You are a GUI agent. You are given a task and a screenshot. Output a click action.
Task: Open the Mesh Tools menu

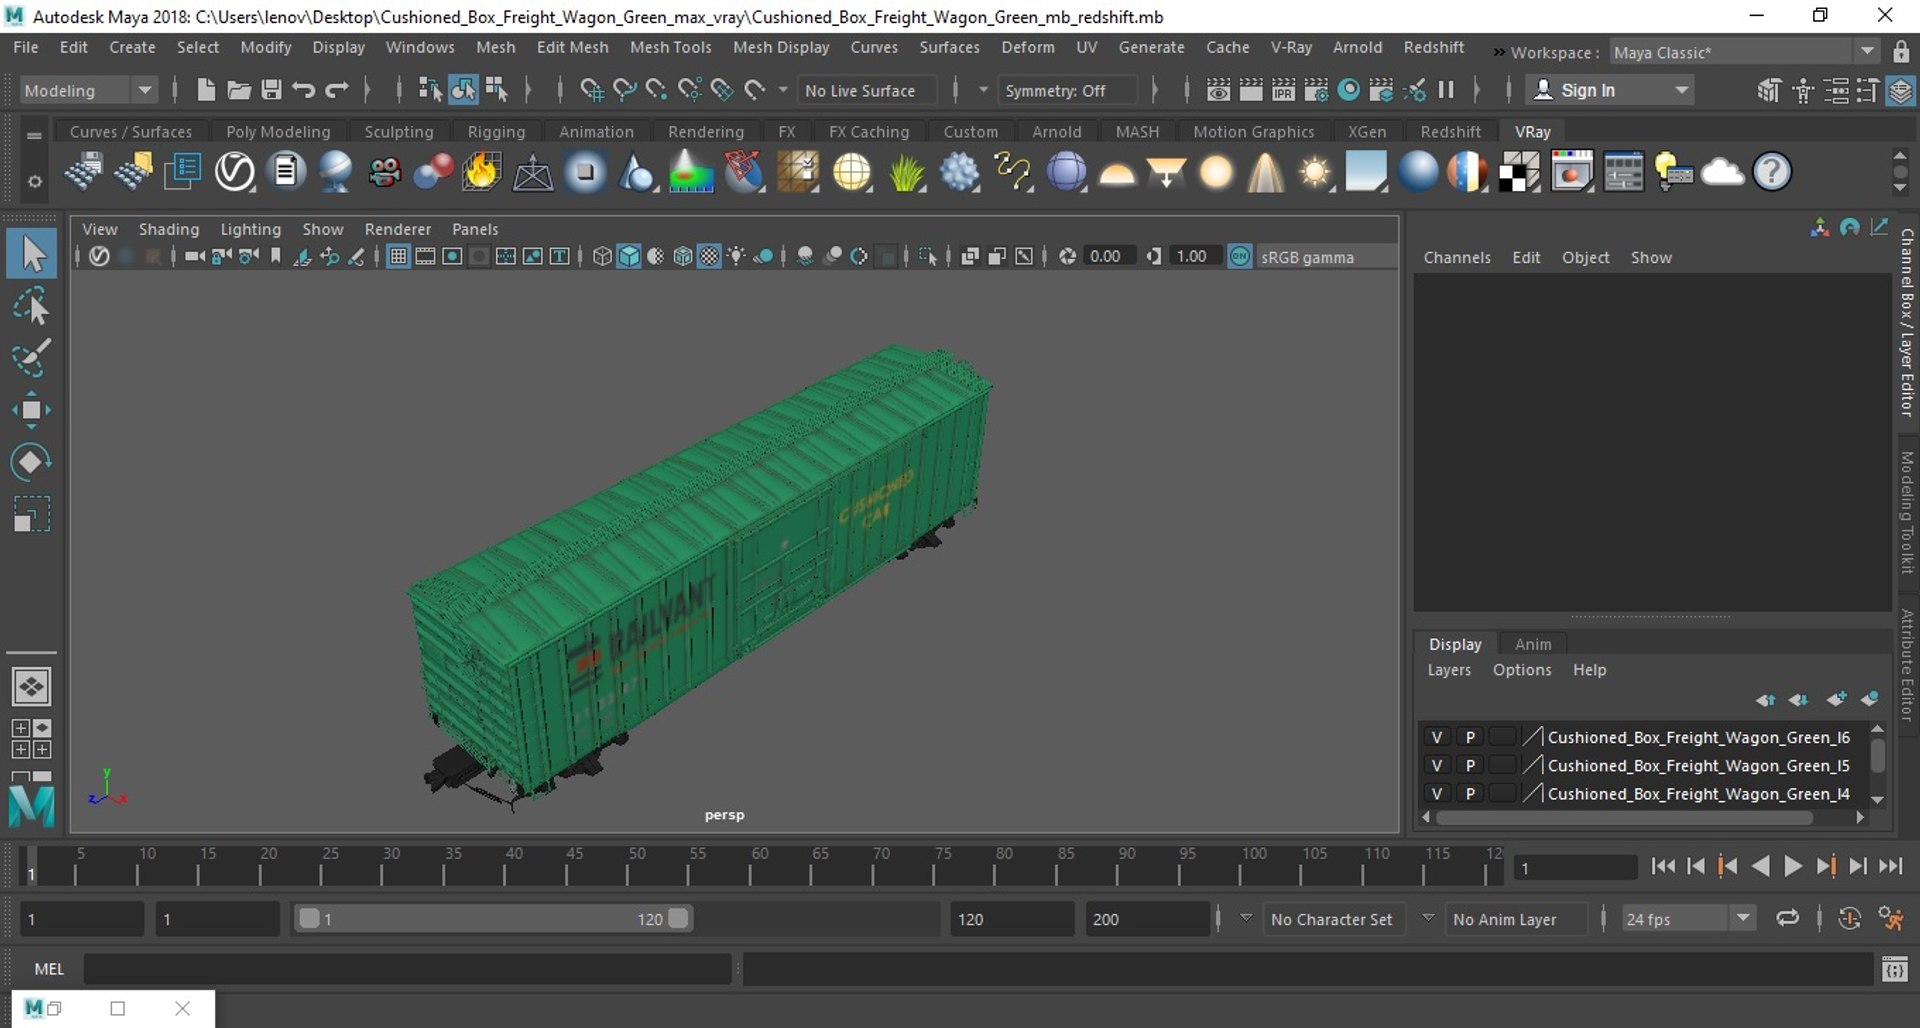point(670,47)
